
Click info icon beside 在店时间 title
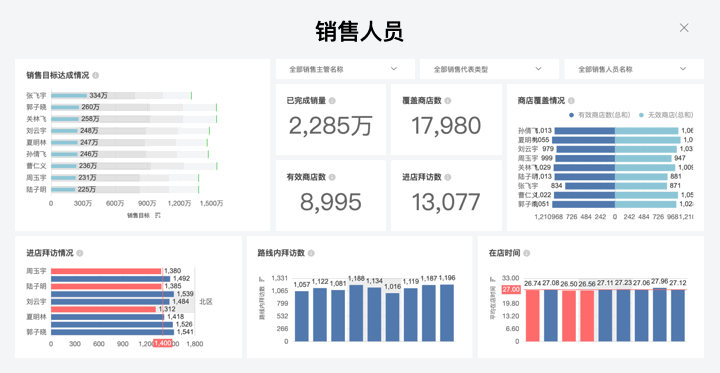[527, 253]
